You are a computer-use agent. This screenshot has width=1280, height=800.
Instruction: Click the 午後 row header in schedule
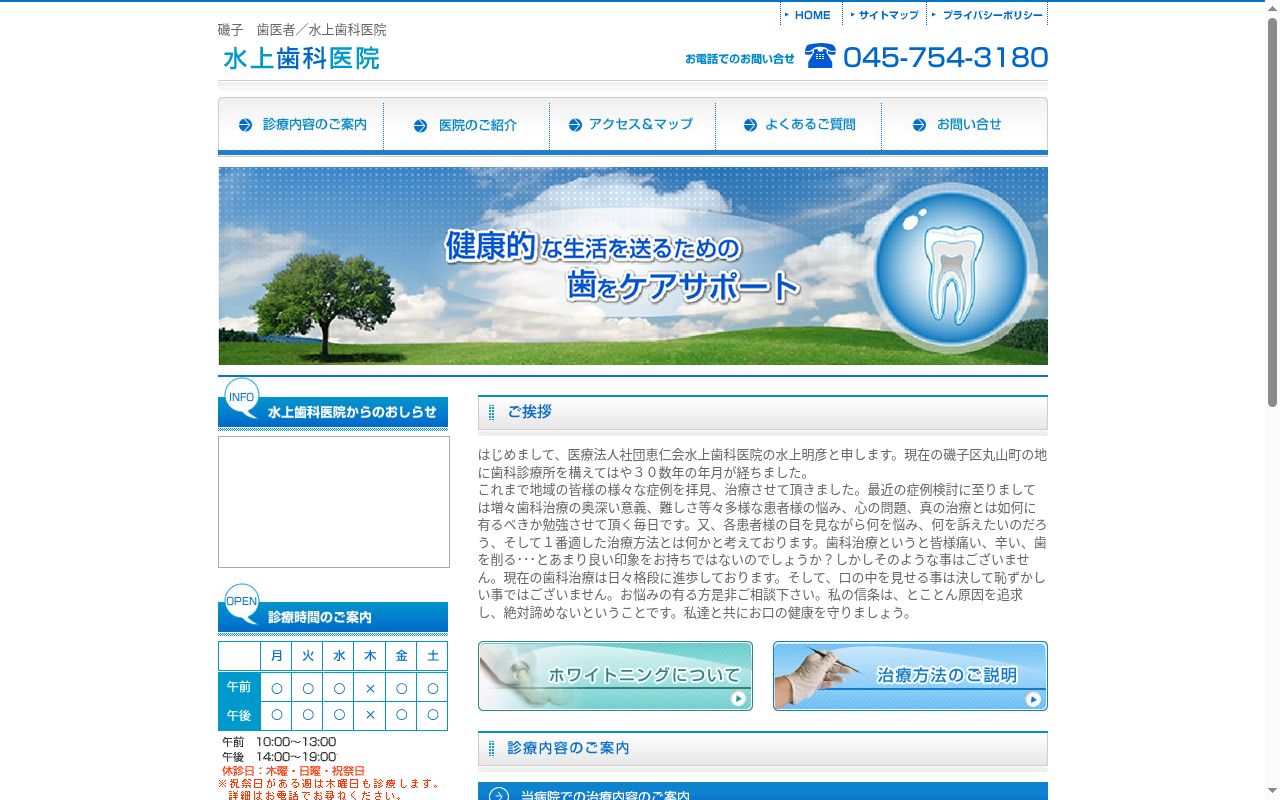(239, 716)
